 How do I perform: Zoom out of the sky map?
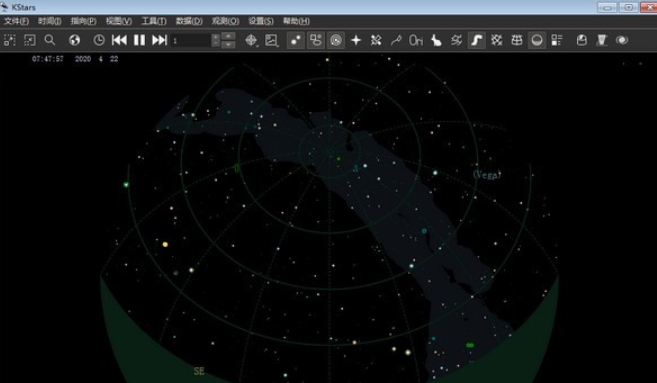(x=30, y=40)
